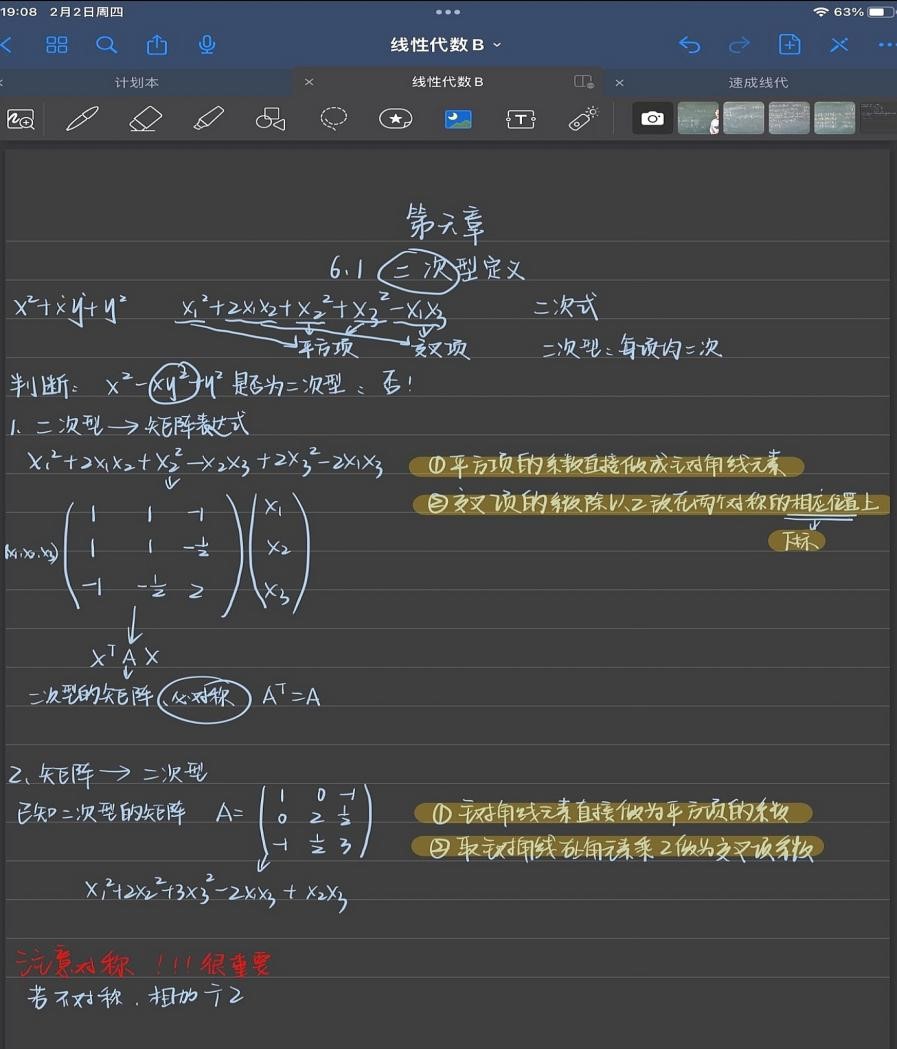Switch to the 速成线代 tab
Viewport: 897px width, 1049px height.
[x=758, y=82]
